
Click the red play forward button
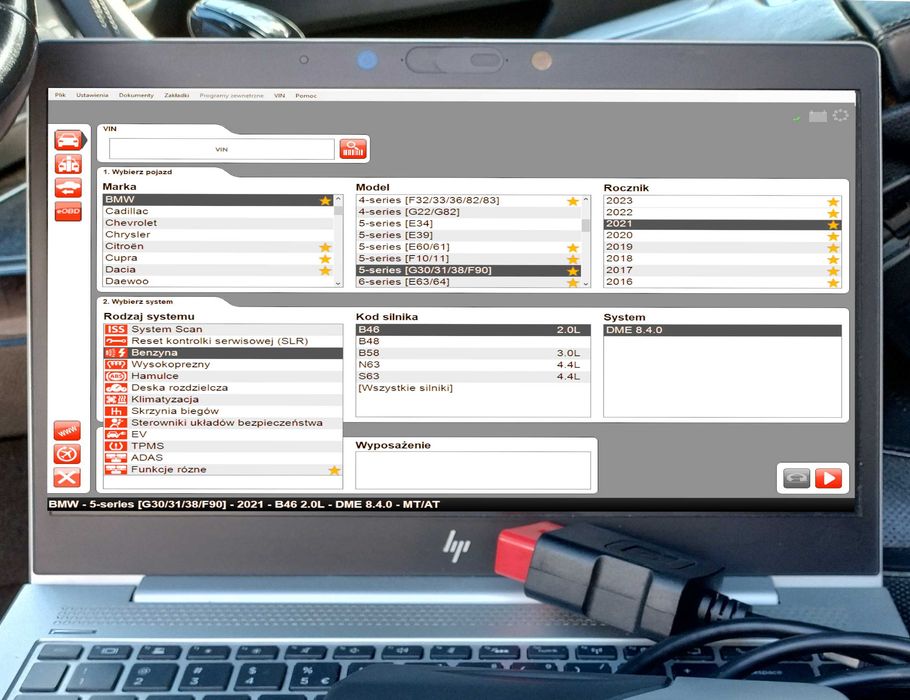pyautogui.click(x=828, y=478)
